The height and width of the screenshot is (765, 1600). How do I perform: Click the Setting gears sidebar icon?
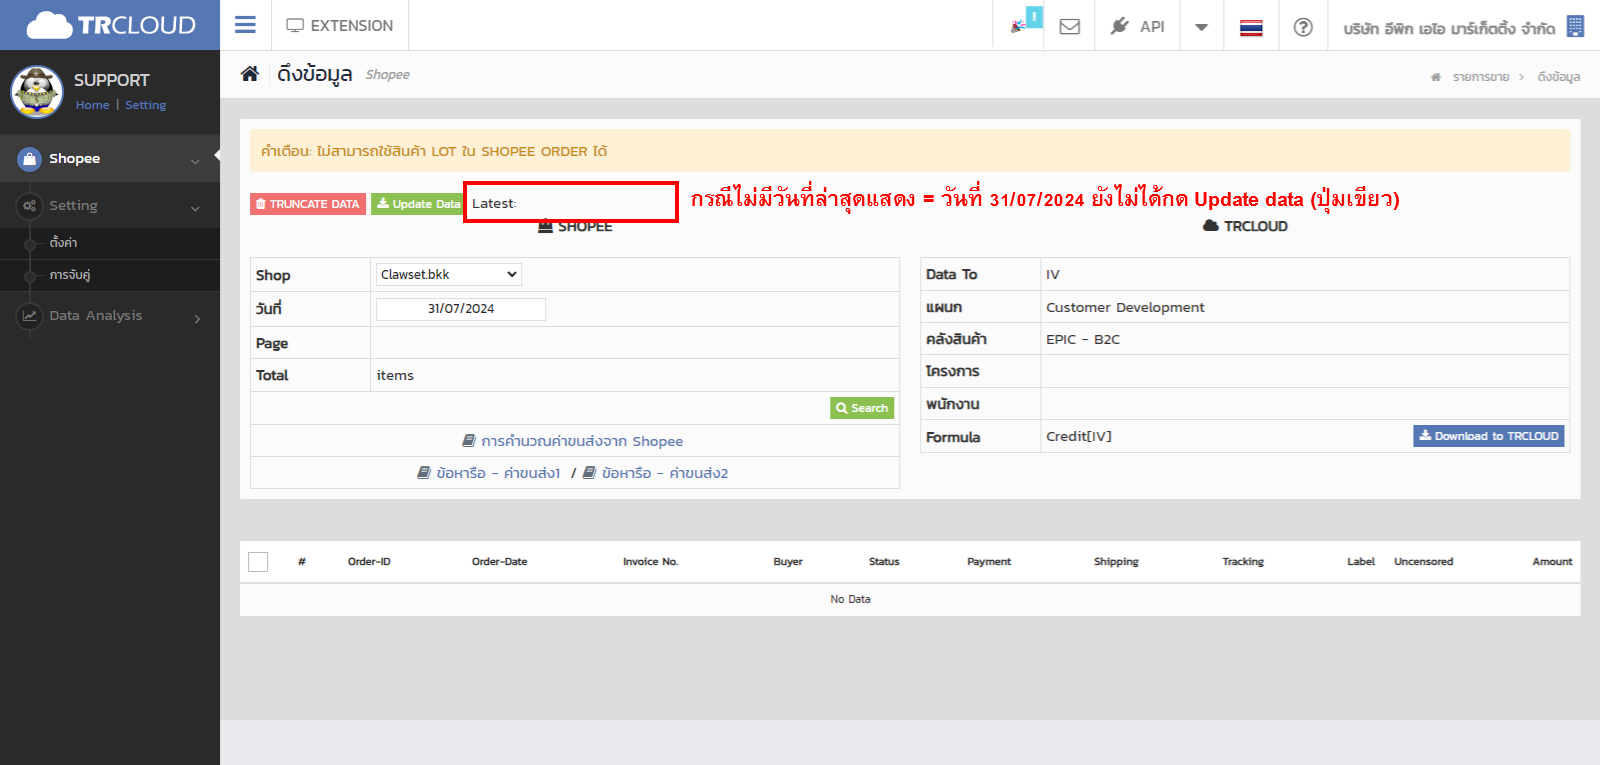tap(30, 206)
